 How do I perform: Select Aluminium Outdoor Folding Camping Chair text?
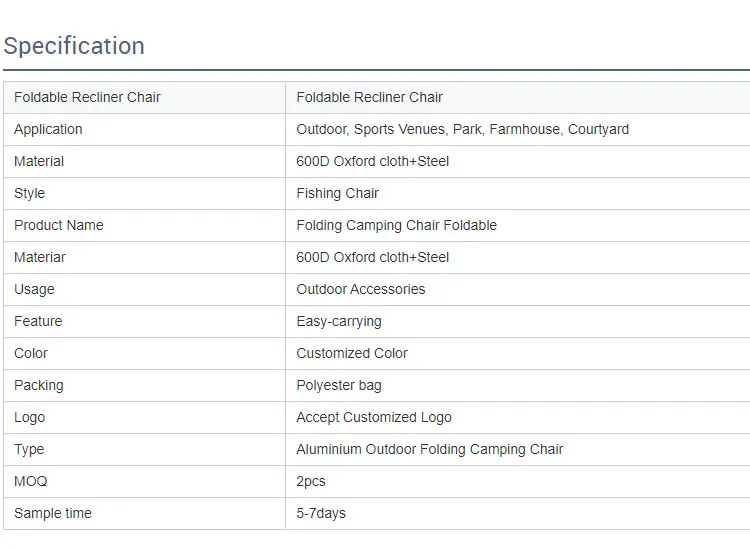[x=429, y=449]
